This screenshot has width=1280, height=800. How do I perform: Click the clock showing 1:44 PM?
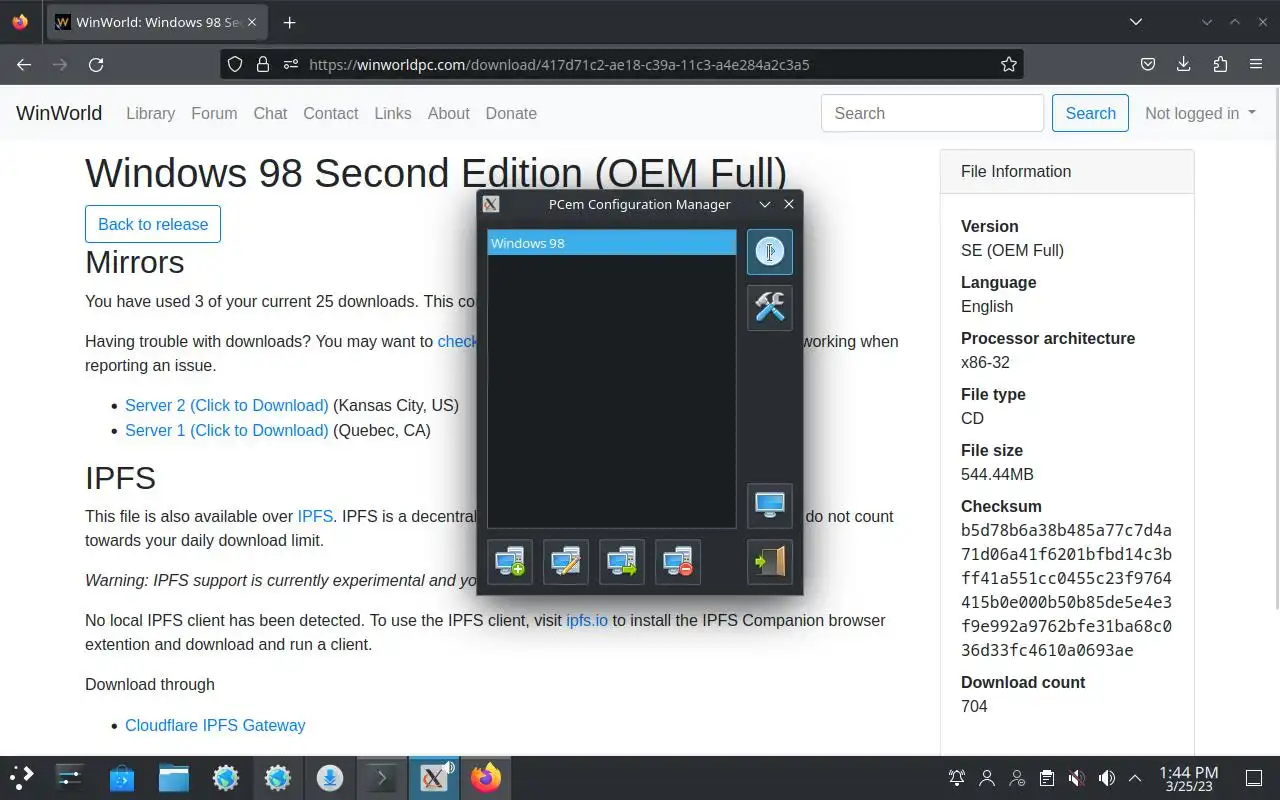(x=1188, y=779)
